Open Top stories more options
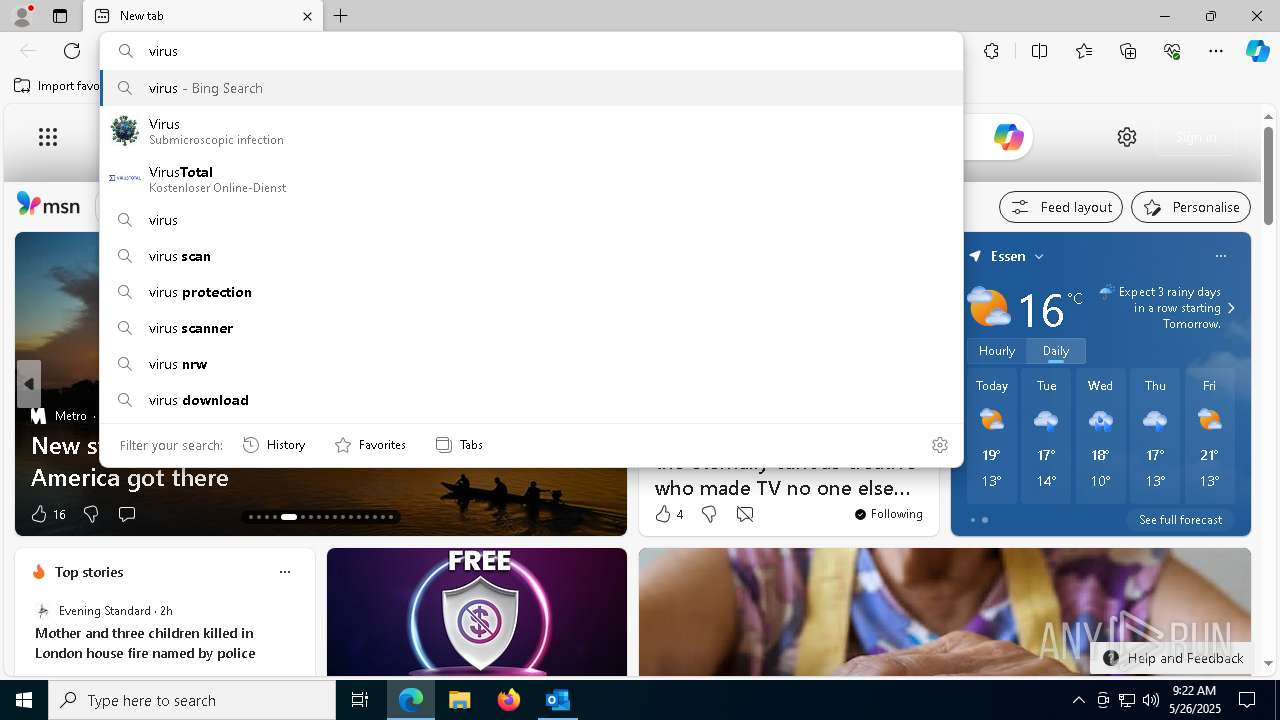 click(x=285, y=572)
